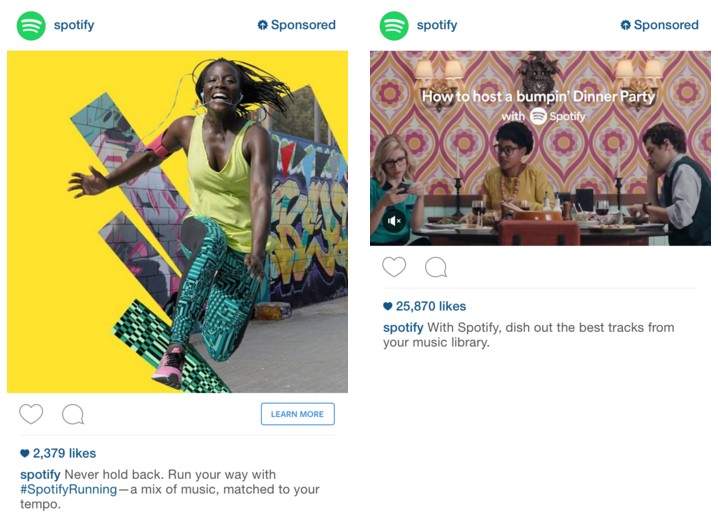Open the spotify username on right header
Image resolution: width=718 pixels, height=518 pixels.
point(437,25)
